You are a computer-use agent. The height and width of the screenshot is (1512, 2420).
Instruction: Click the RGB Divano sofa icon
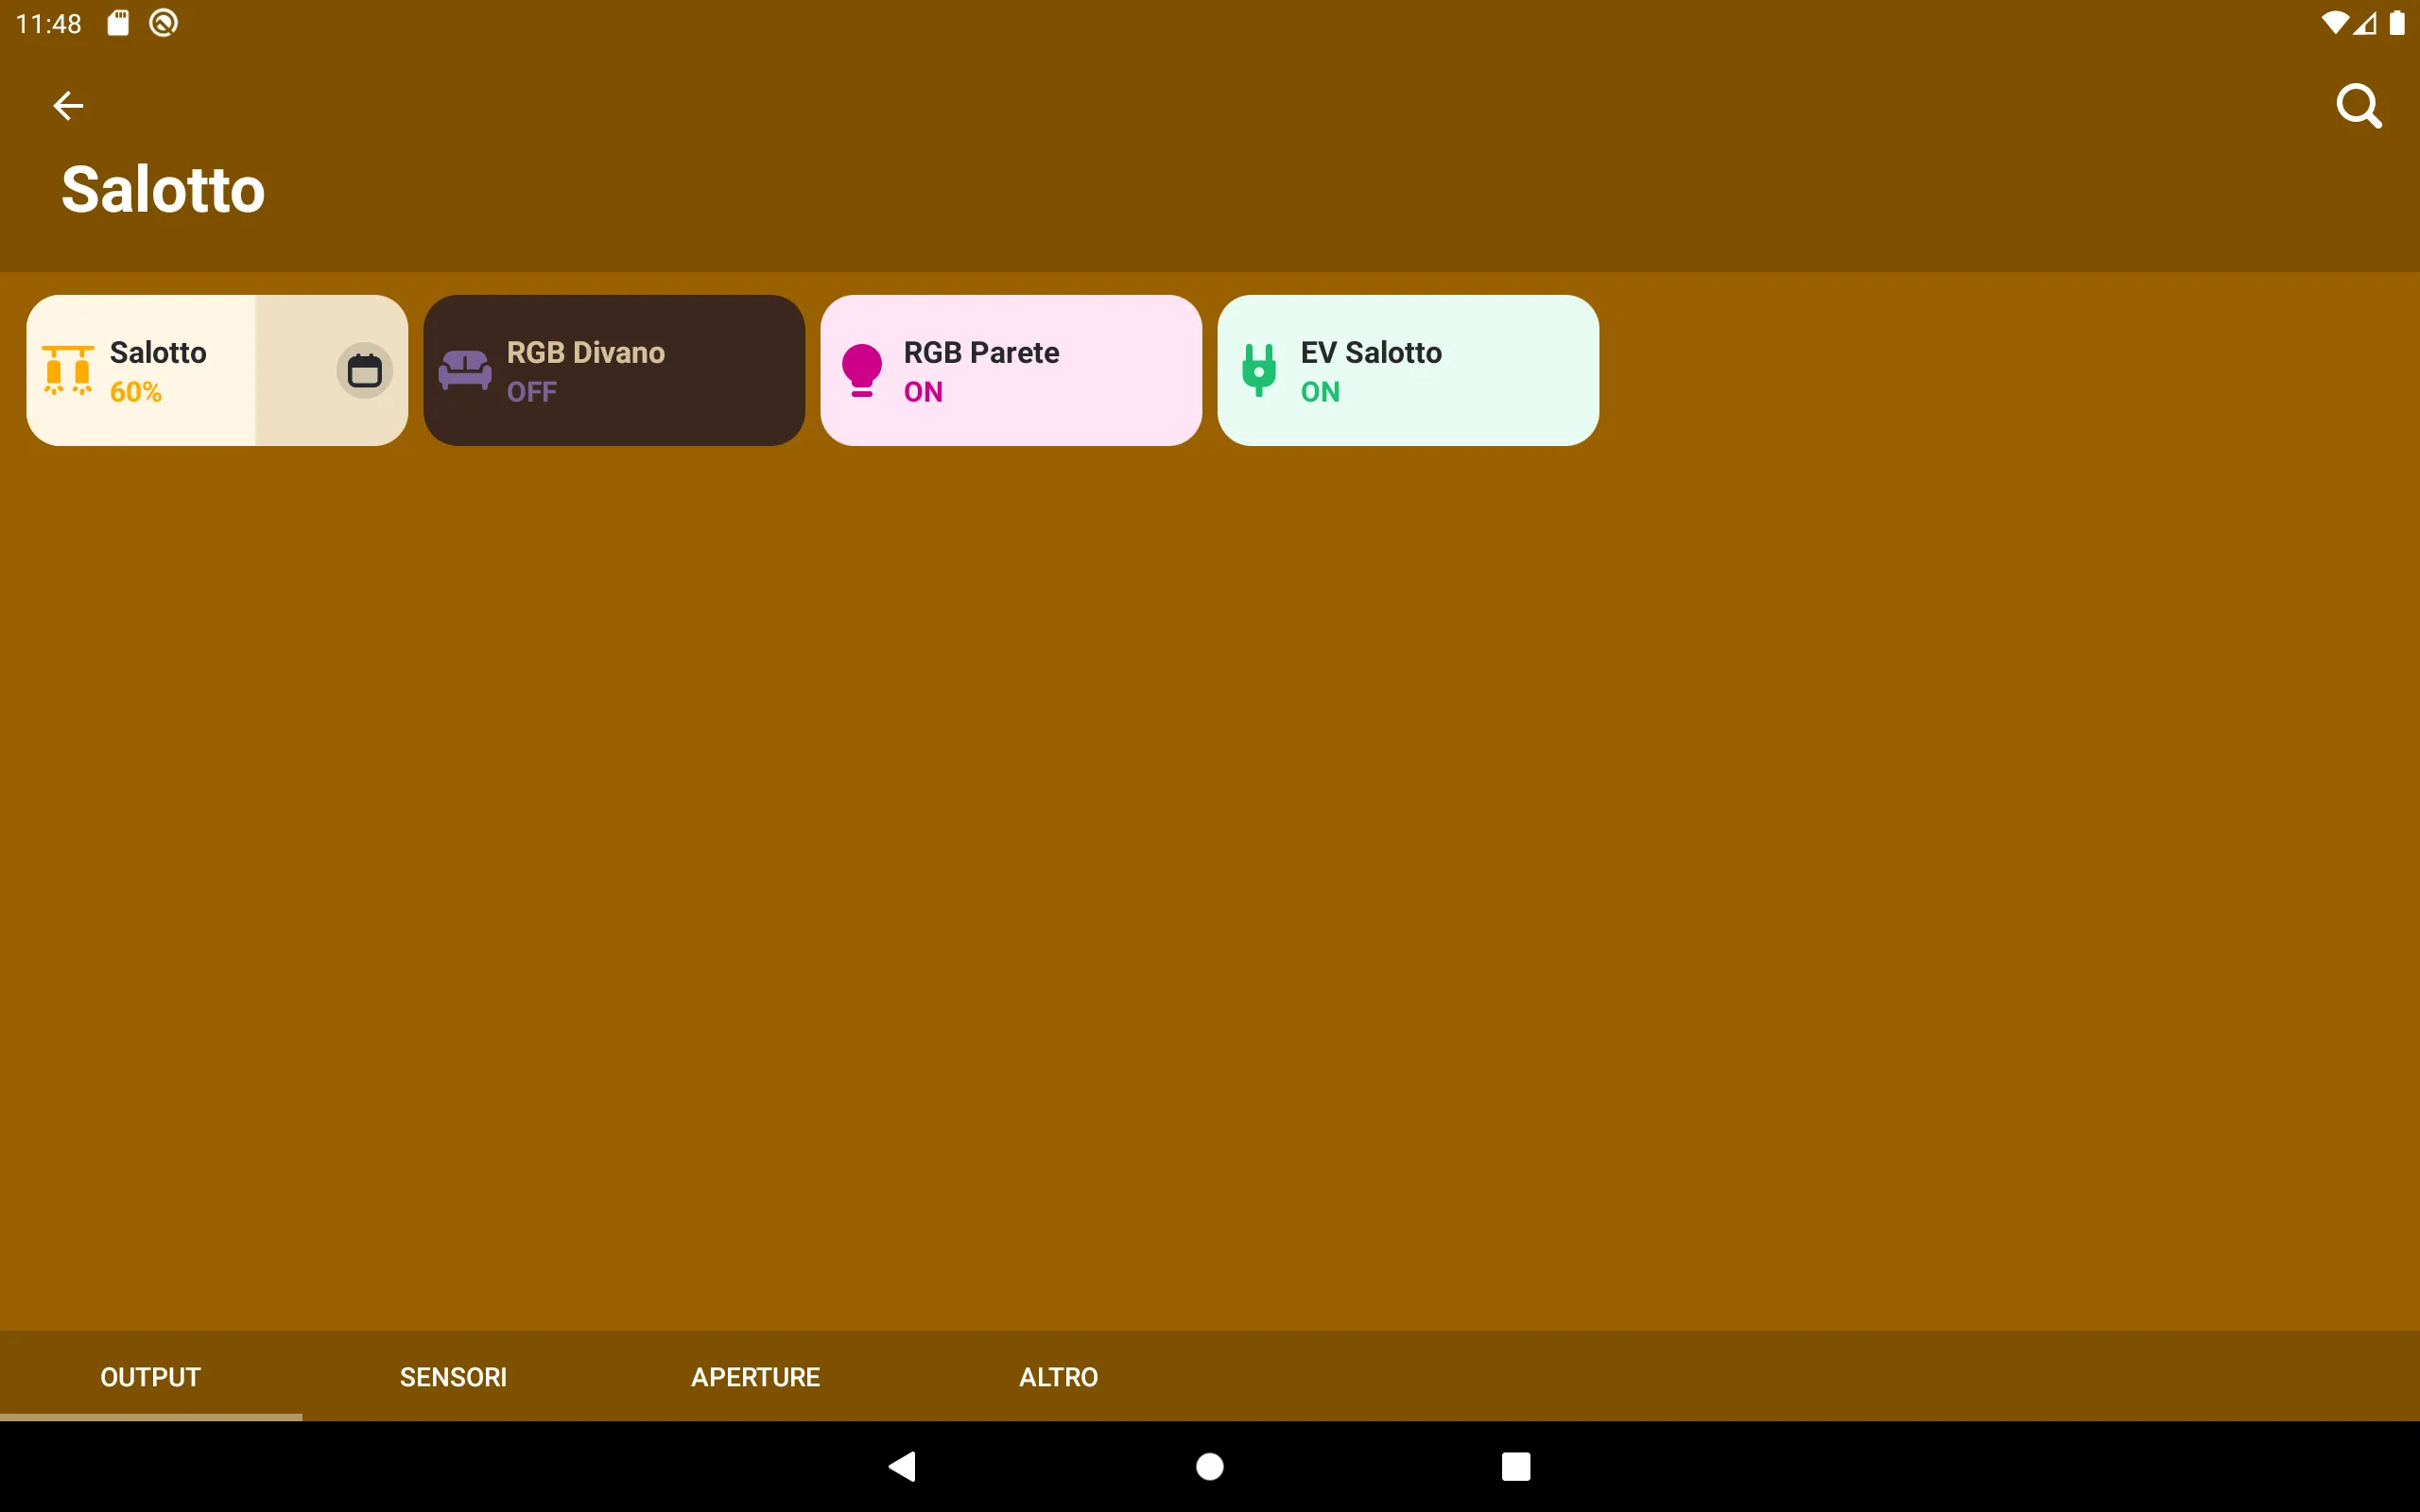click(x=465, y=369)
